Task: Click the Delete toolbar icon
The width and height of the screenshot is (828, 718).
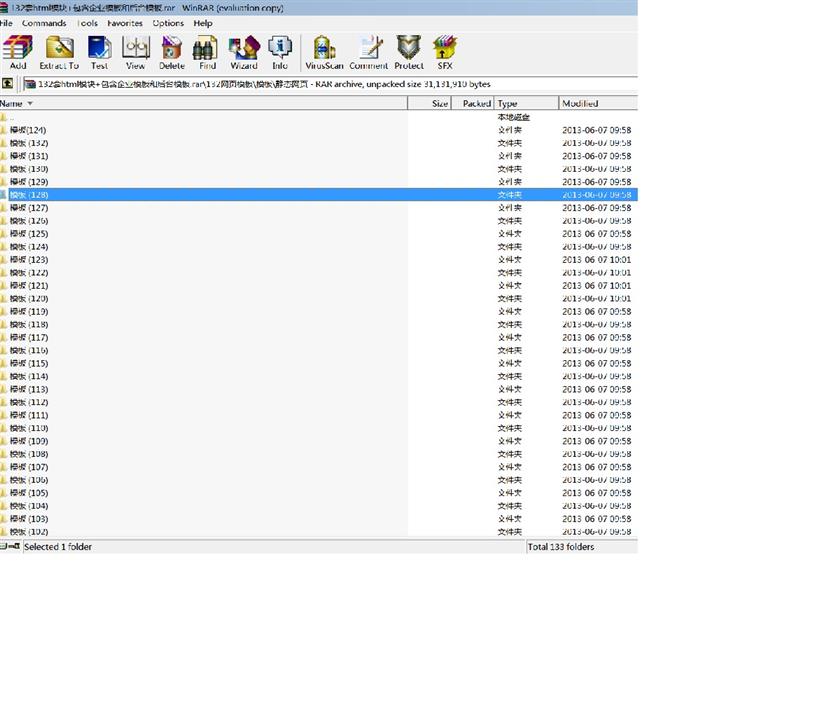Action: tap(172, 52)
